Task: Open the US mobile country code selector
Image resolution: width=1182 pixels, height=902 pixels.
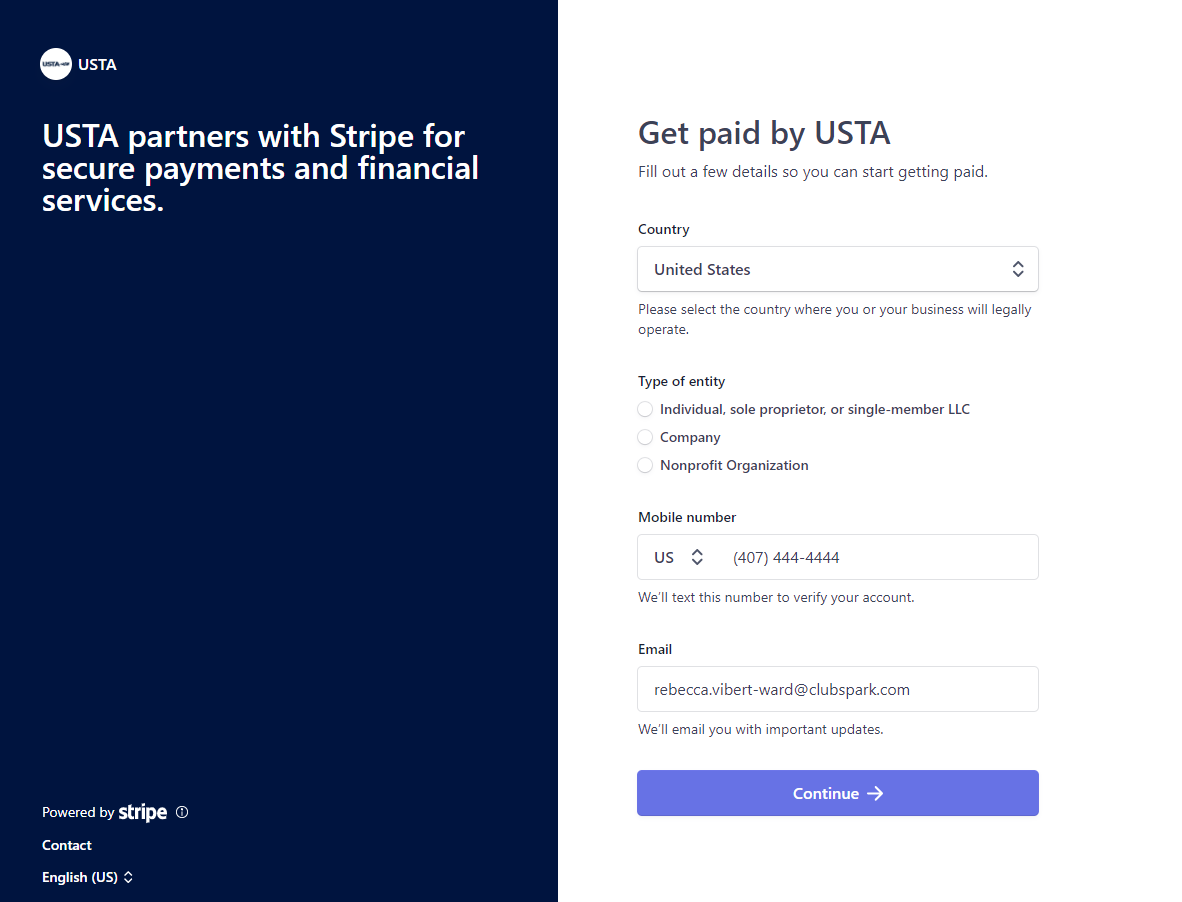Action: 678,557
